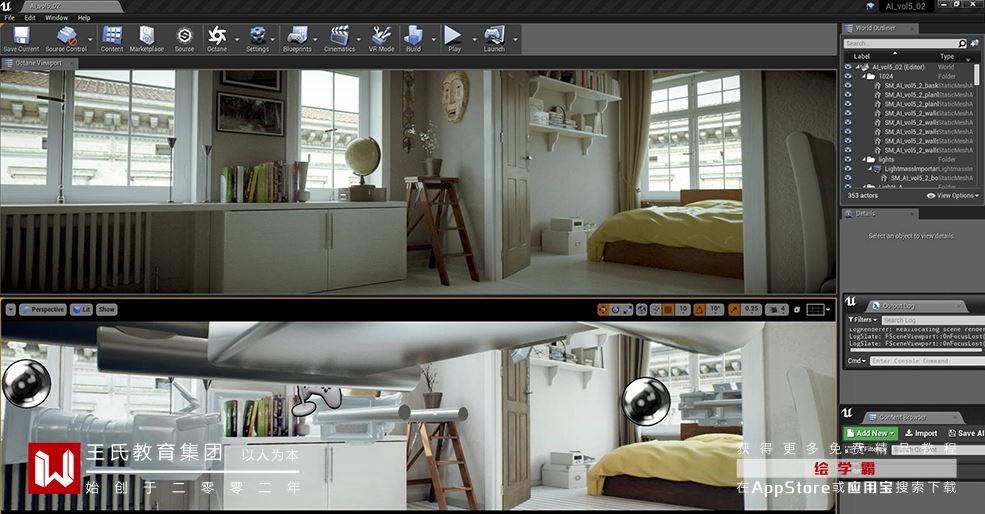
Task: Open the viewport options arrow beside Perspective
Action: pos(10,309)
